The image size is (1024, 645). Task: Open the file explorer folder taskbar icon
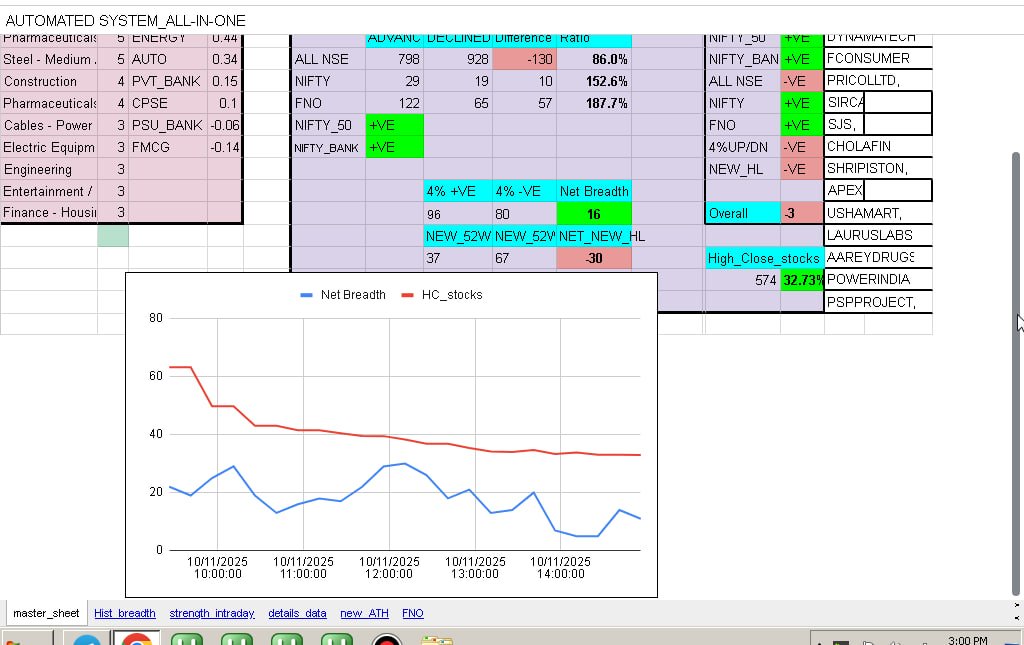pos(437,640)
